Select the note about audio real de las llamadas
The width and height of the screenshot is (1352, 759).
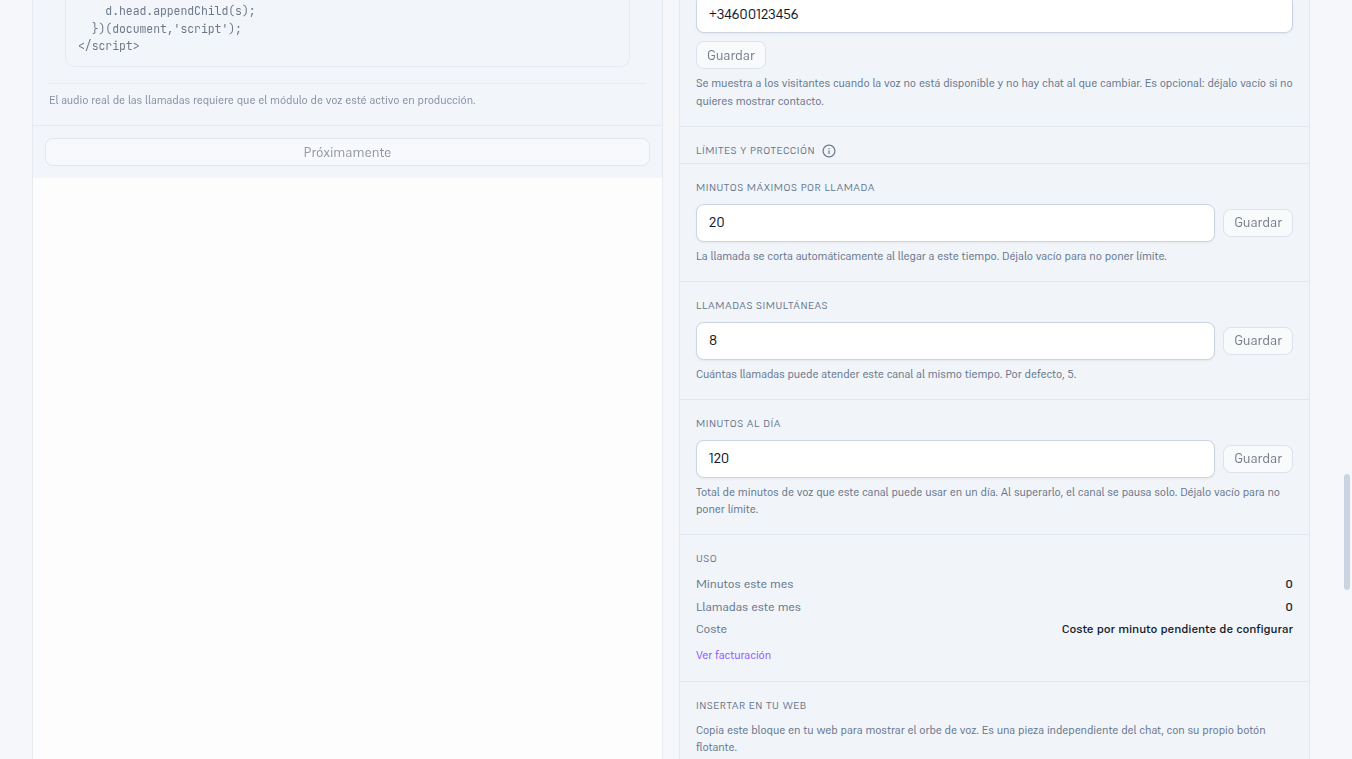click(x=262, y=100)
